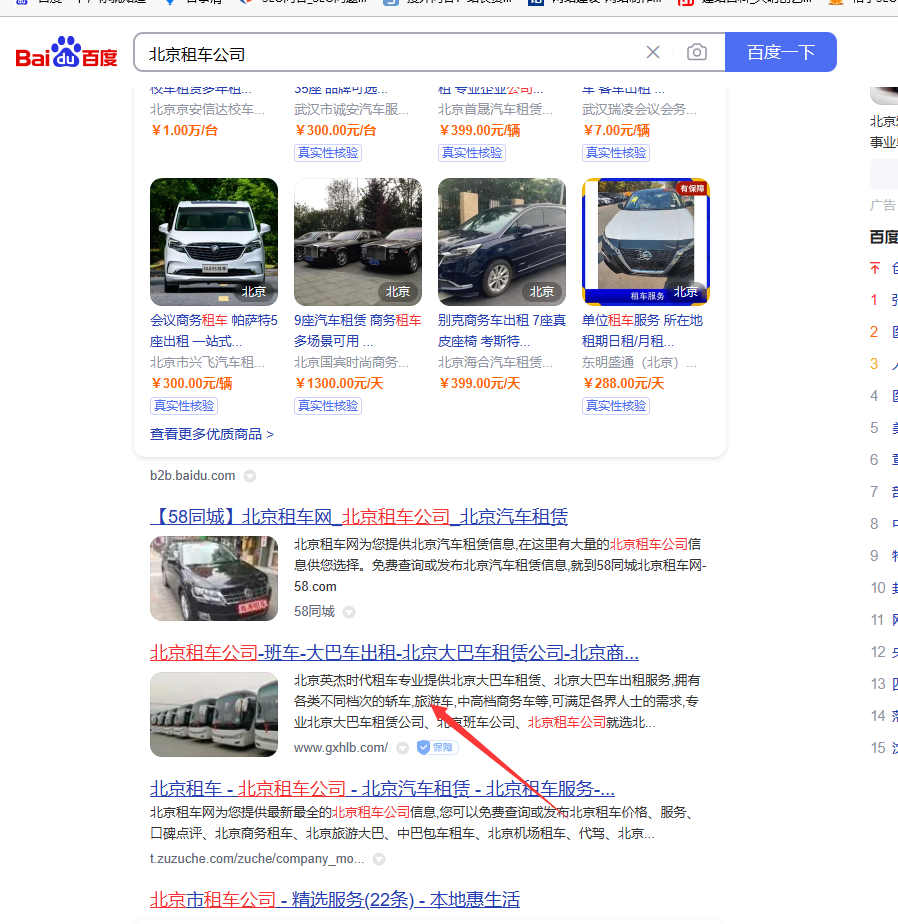Click the 百度一下 search button

tap(781, 52)
